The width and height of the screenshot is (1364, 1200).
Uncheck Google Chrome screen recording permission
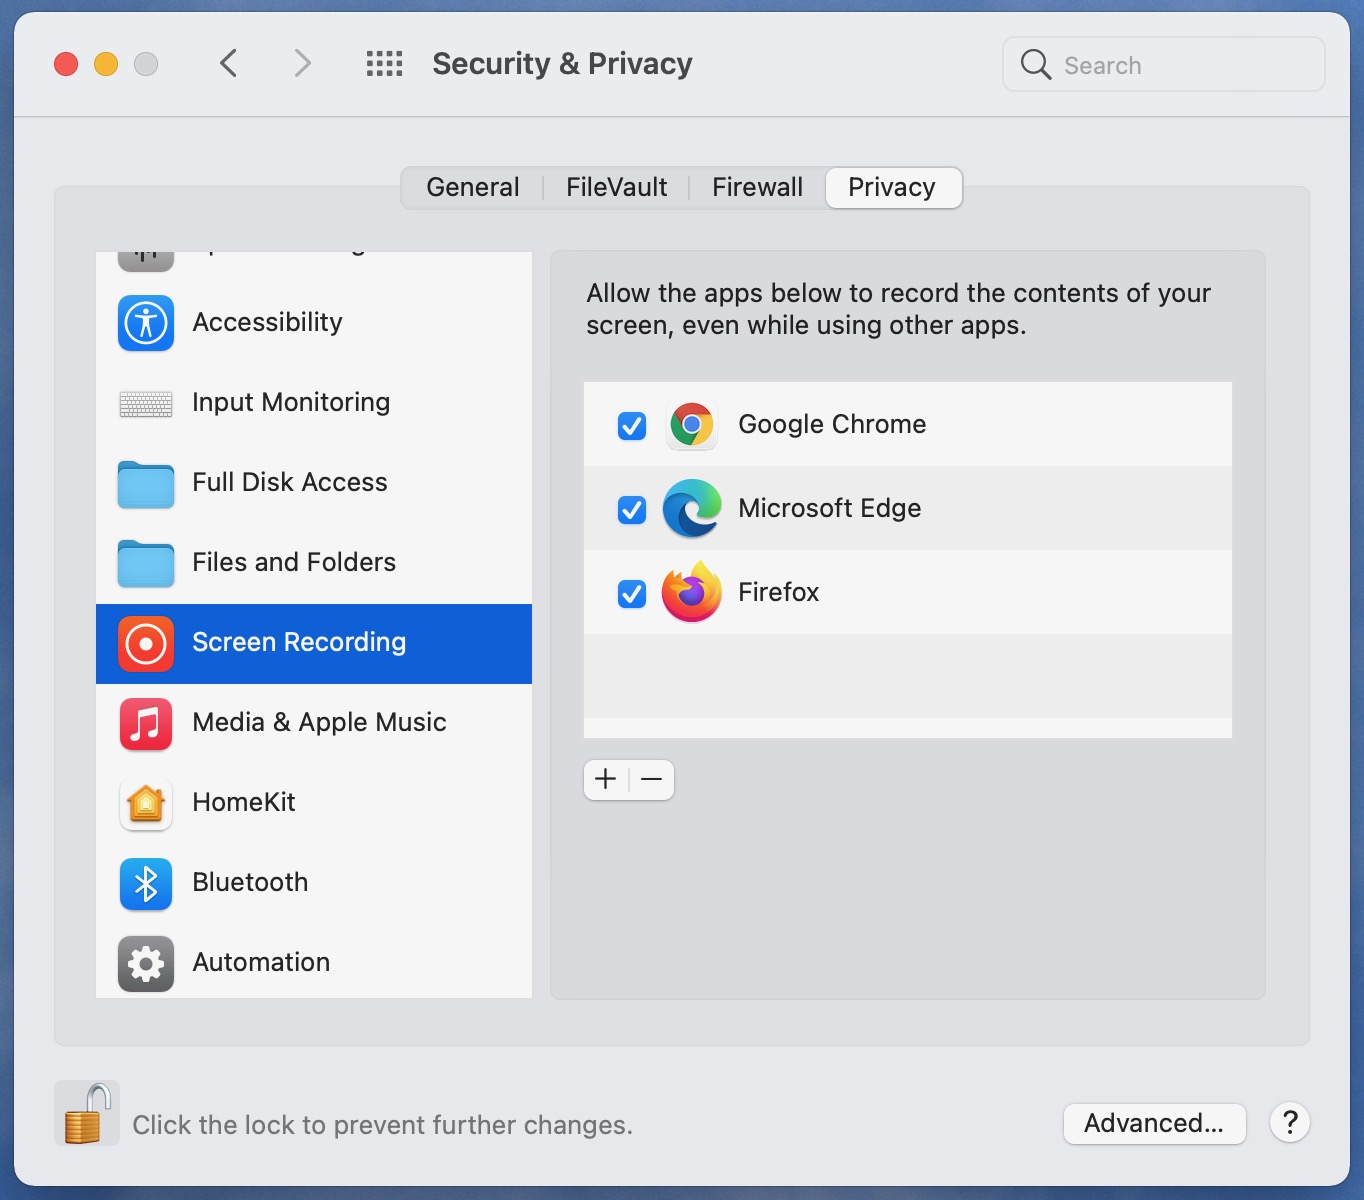click(x=632, y=426)
